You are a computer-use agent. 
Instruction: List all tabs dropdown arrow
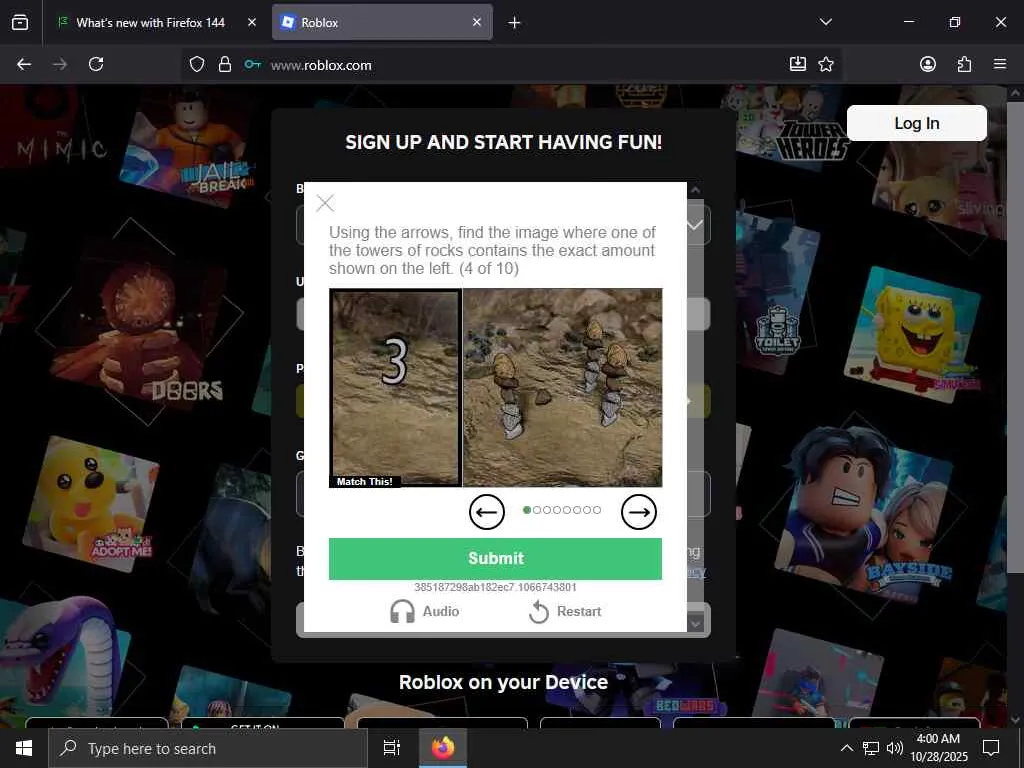point(825,22)
